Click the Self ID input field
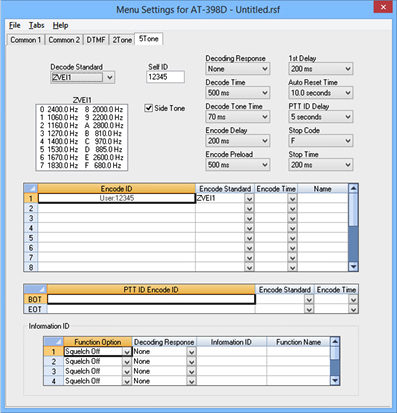 (165, 77)
